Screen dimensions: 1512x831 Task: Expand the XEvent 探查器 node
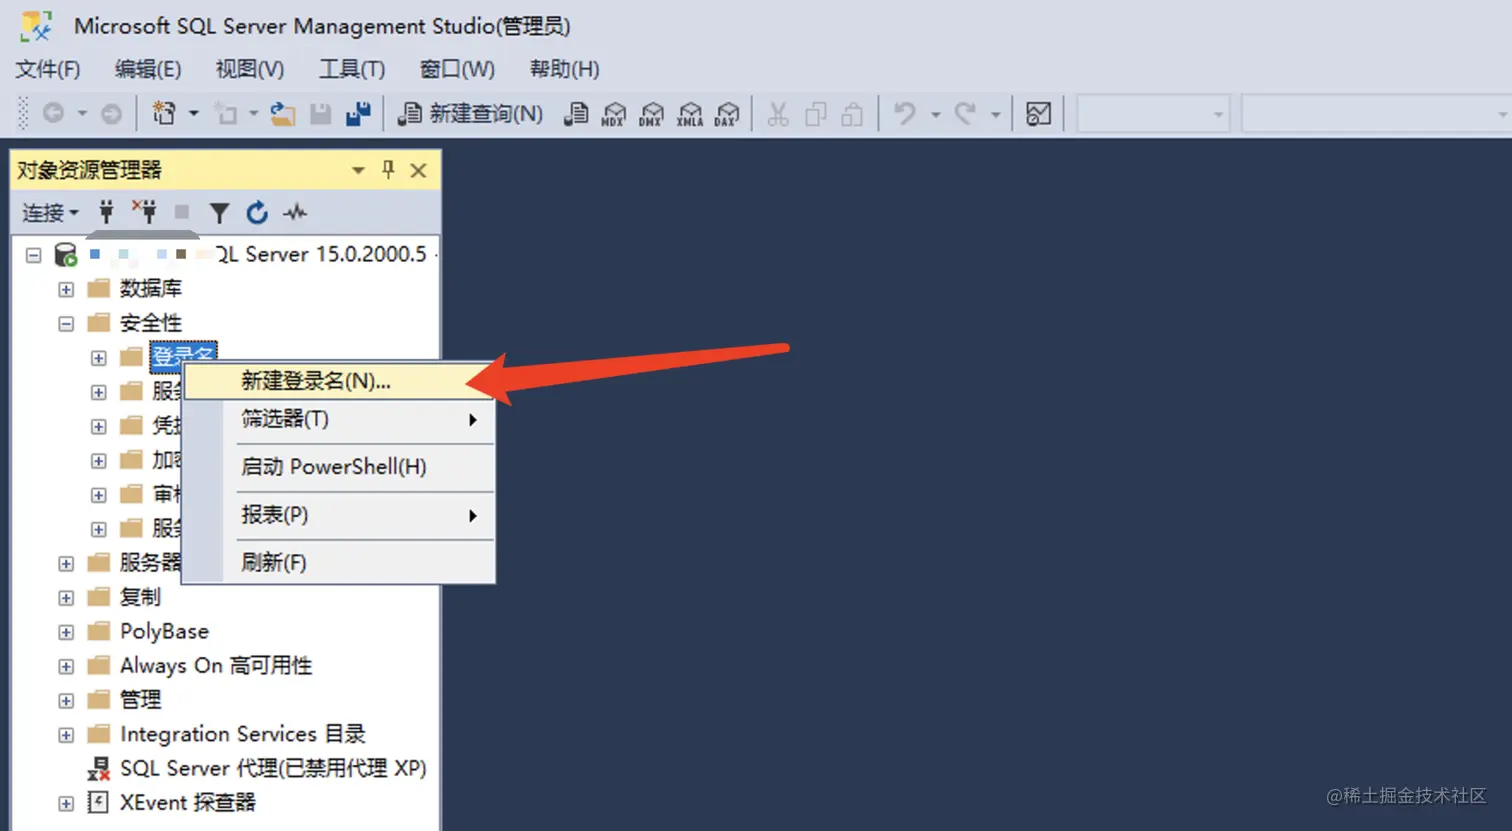point(66,803)
